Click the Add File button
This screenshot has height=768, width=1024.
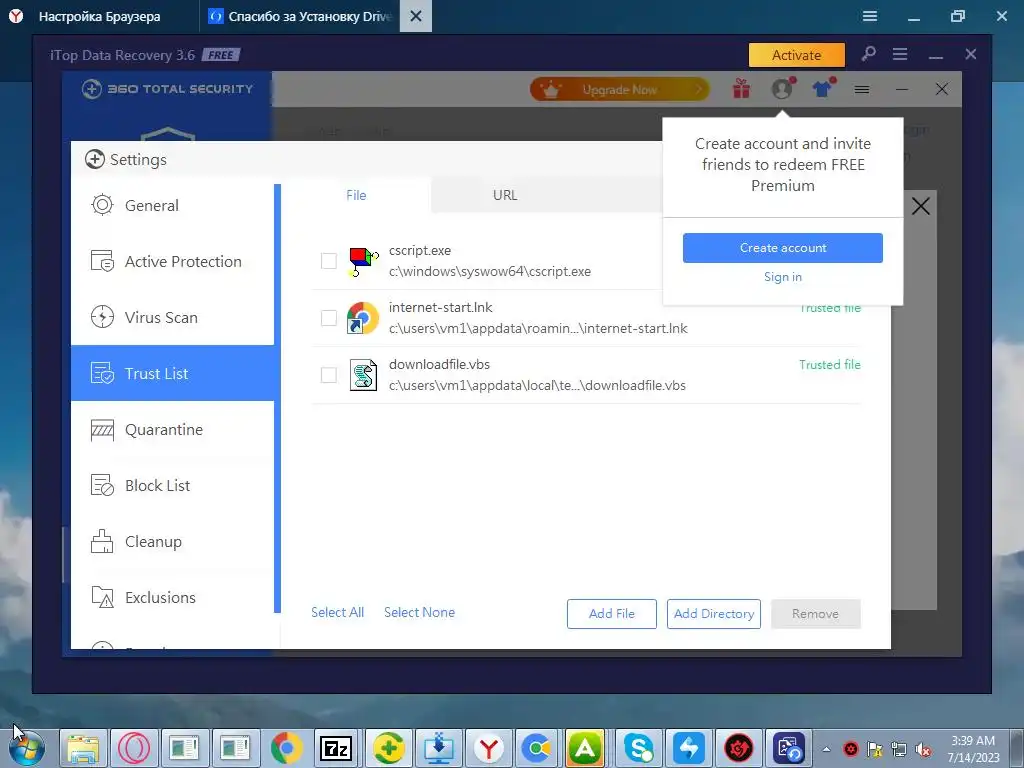click(611, 614)
